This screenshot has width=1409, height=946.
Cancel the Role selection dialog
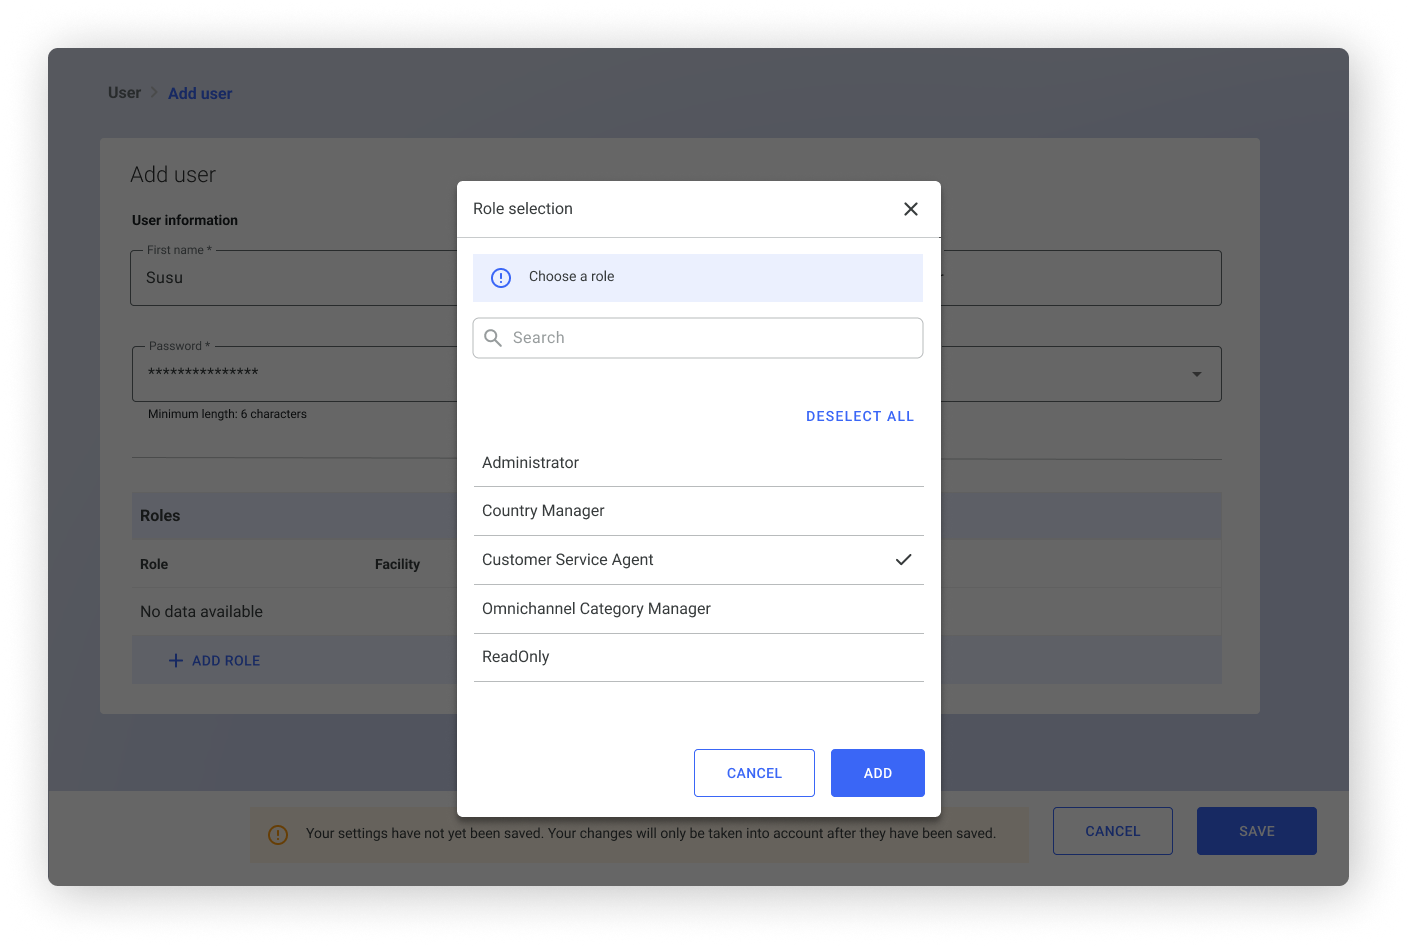(x=754, y=773)
